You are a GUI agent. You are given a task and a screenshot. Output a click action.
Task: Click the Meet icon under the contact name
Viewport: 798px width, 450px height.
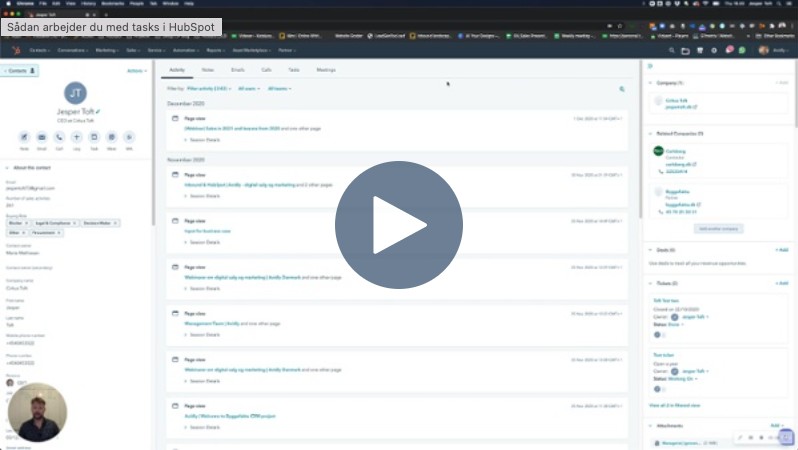coord(111,137)
